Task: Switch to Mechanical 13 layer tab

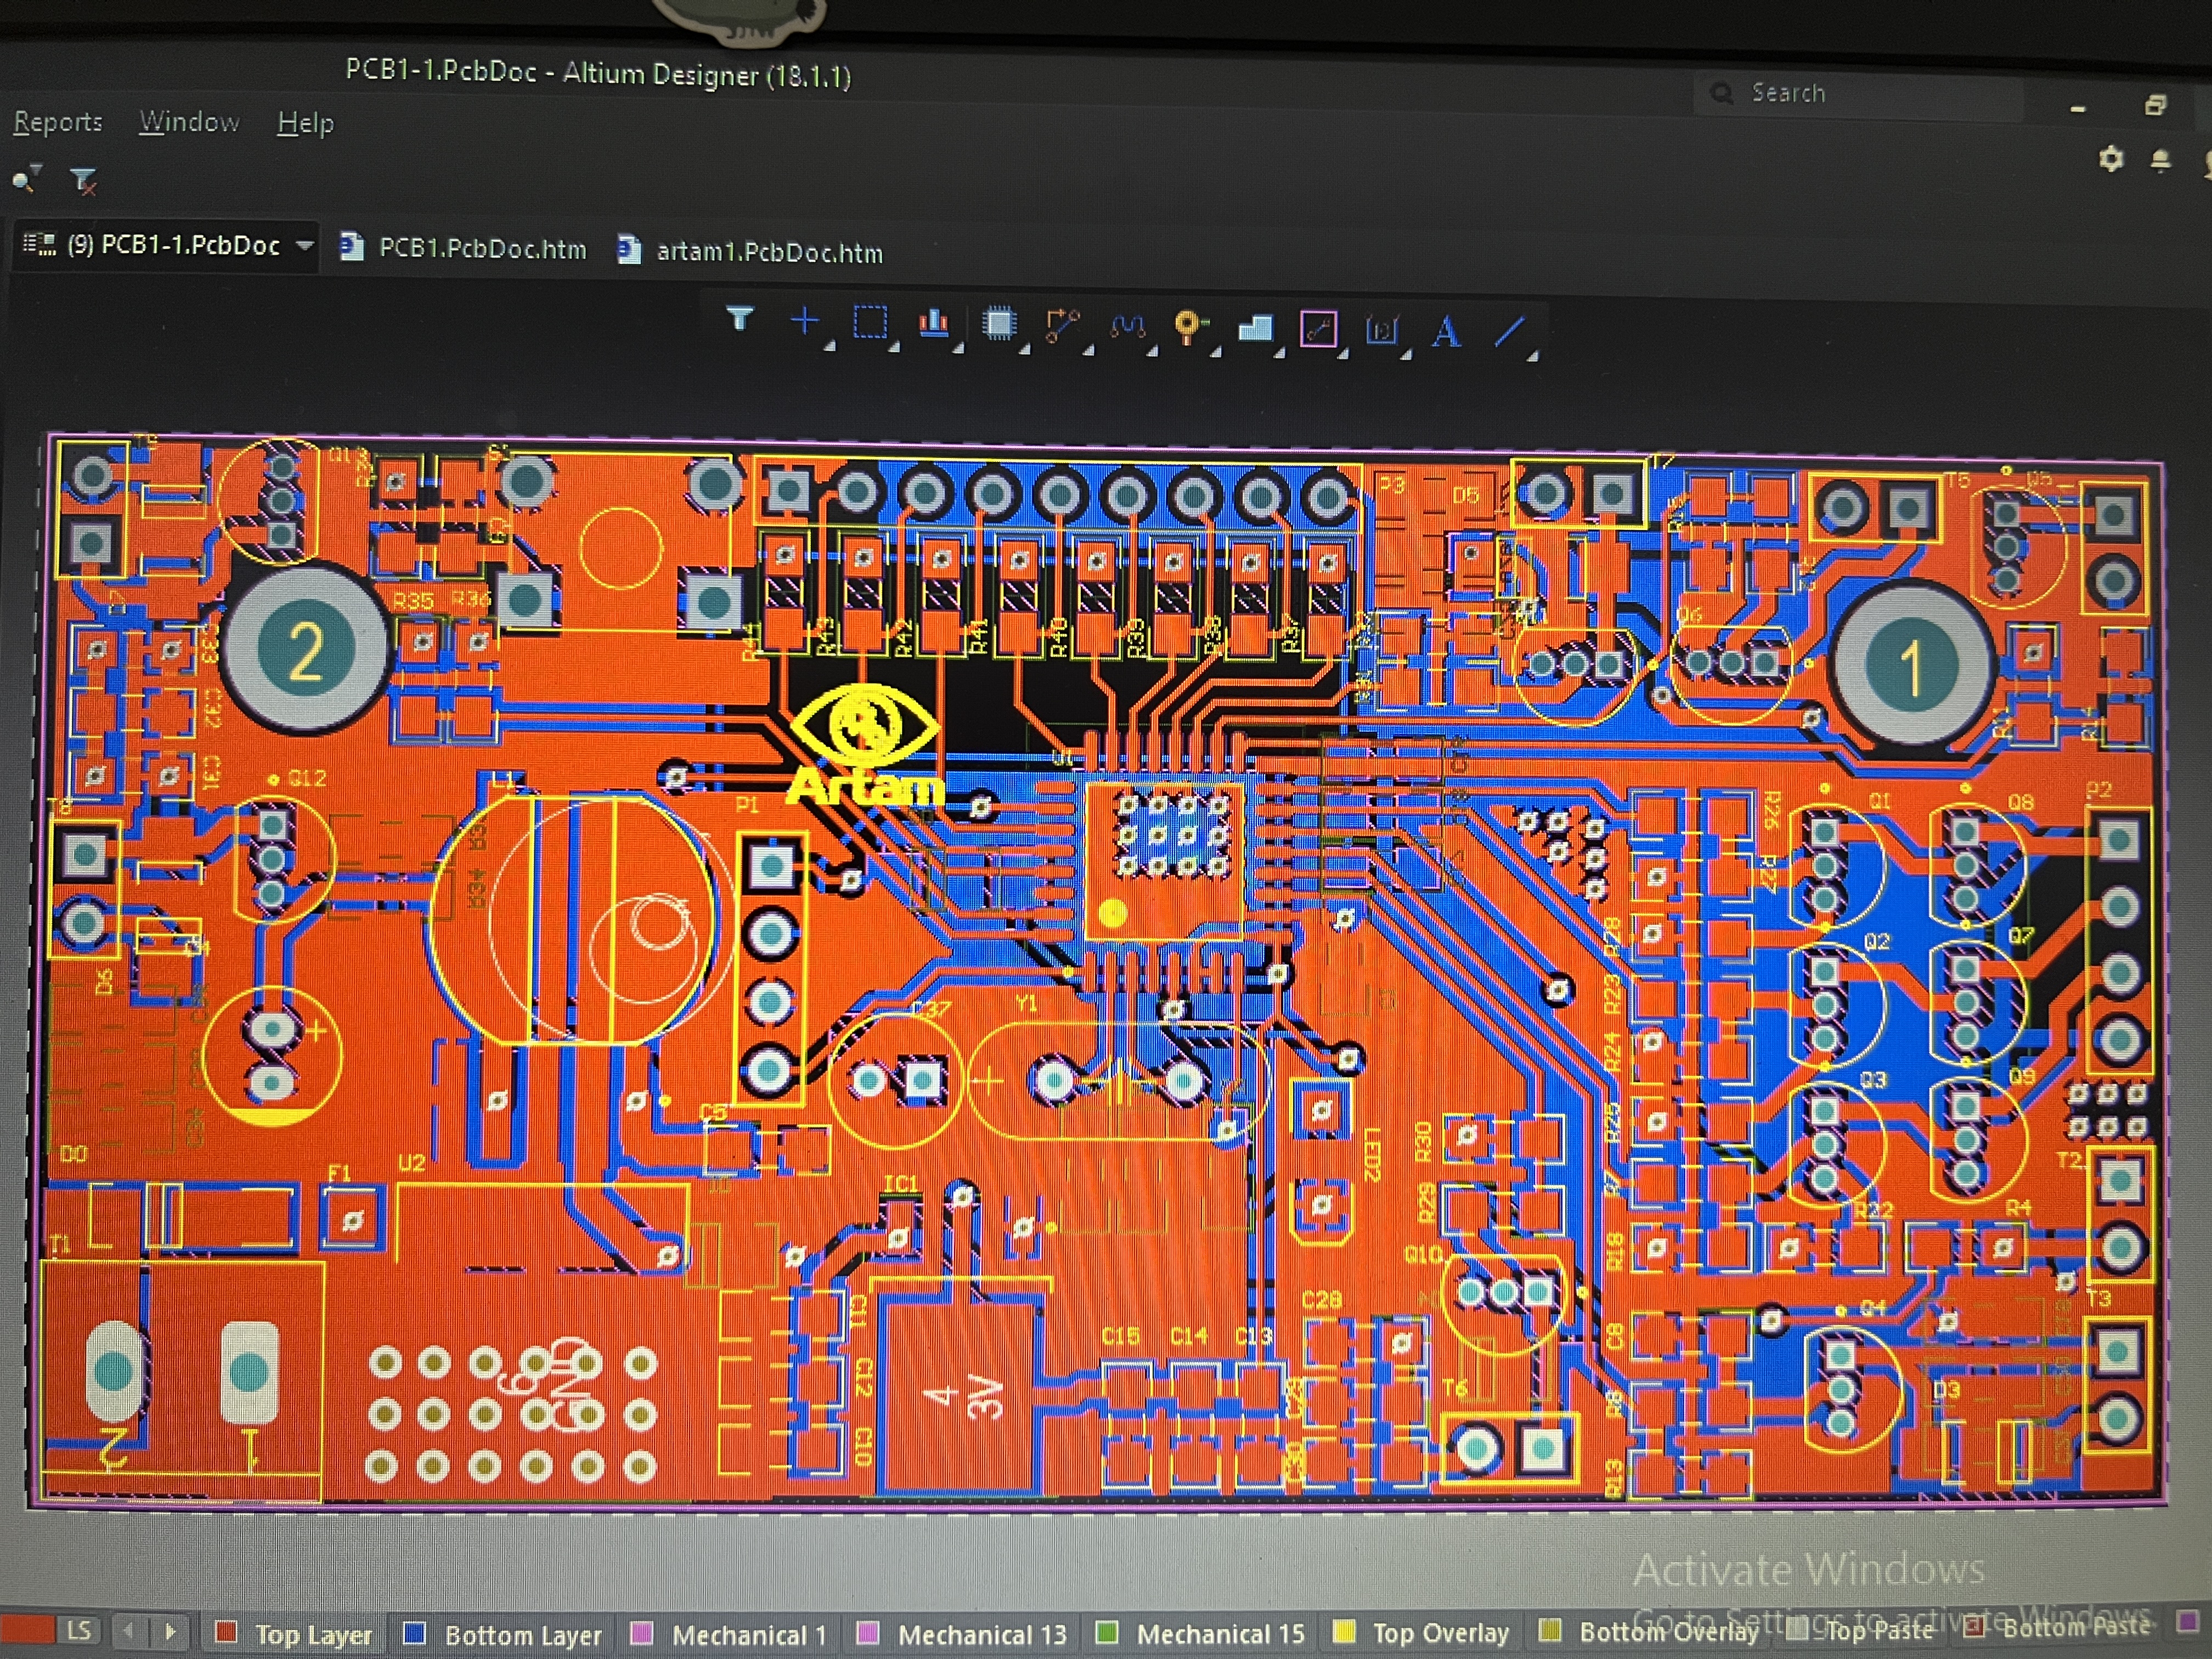Action: 964,1634
